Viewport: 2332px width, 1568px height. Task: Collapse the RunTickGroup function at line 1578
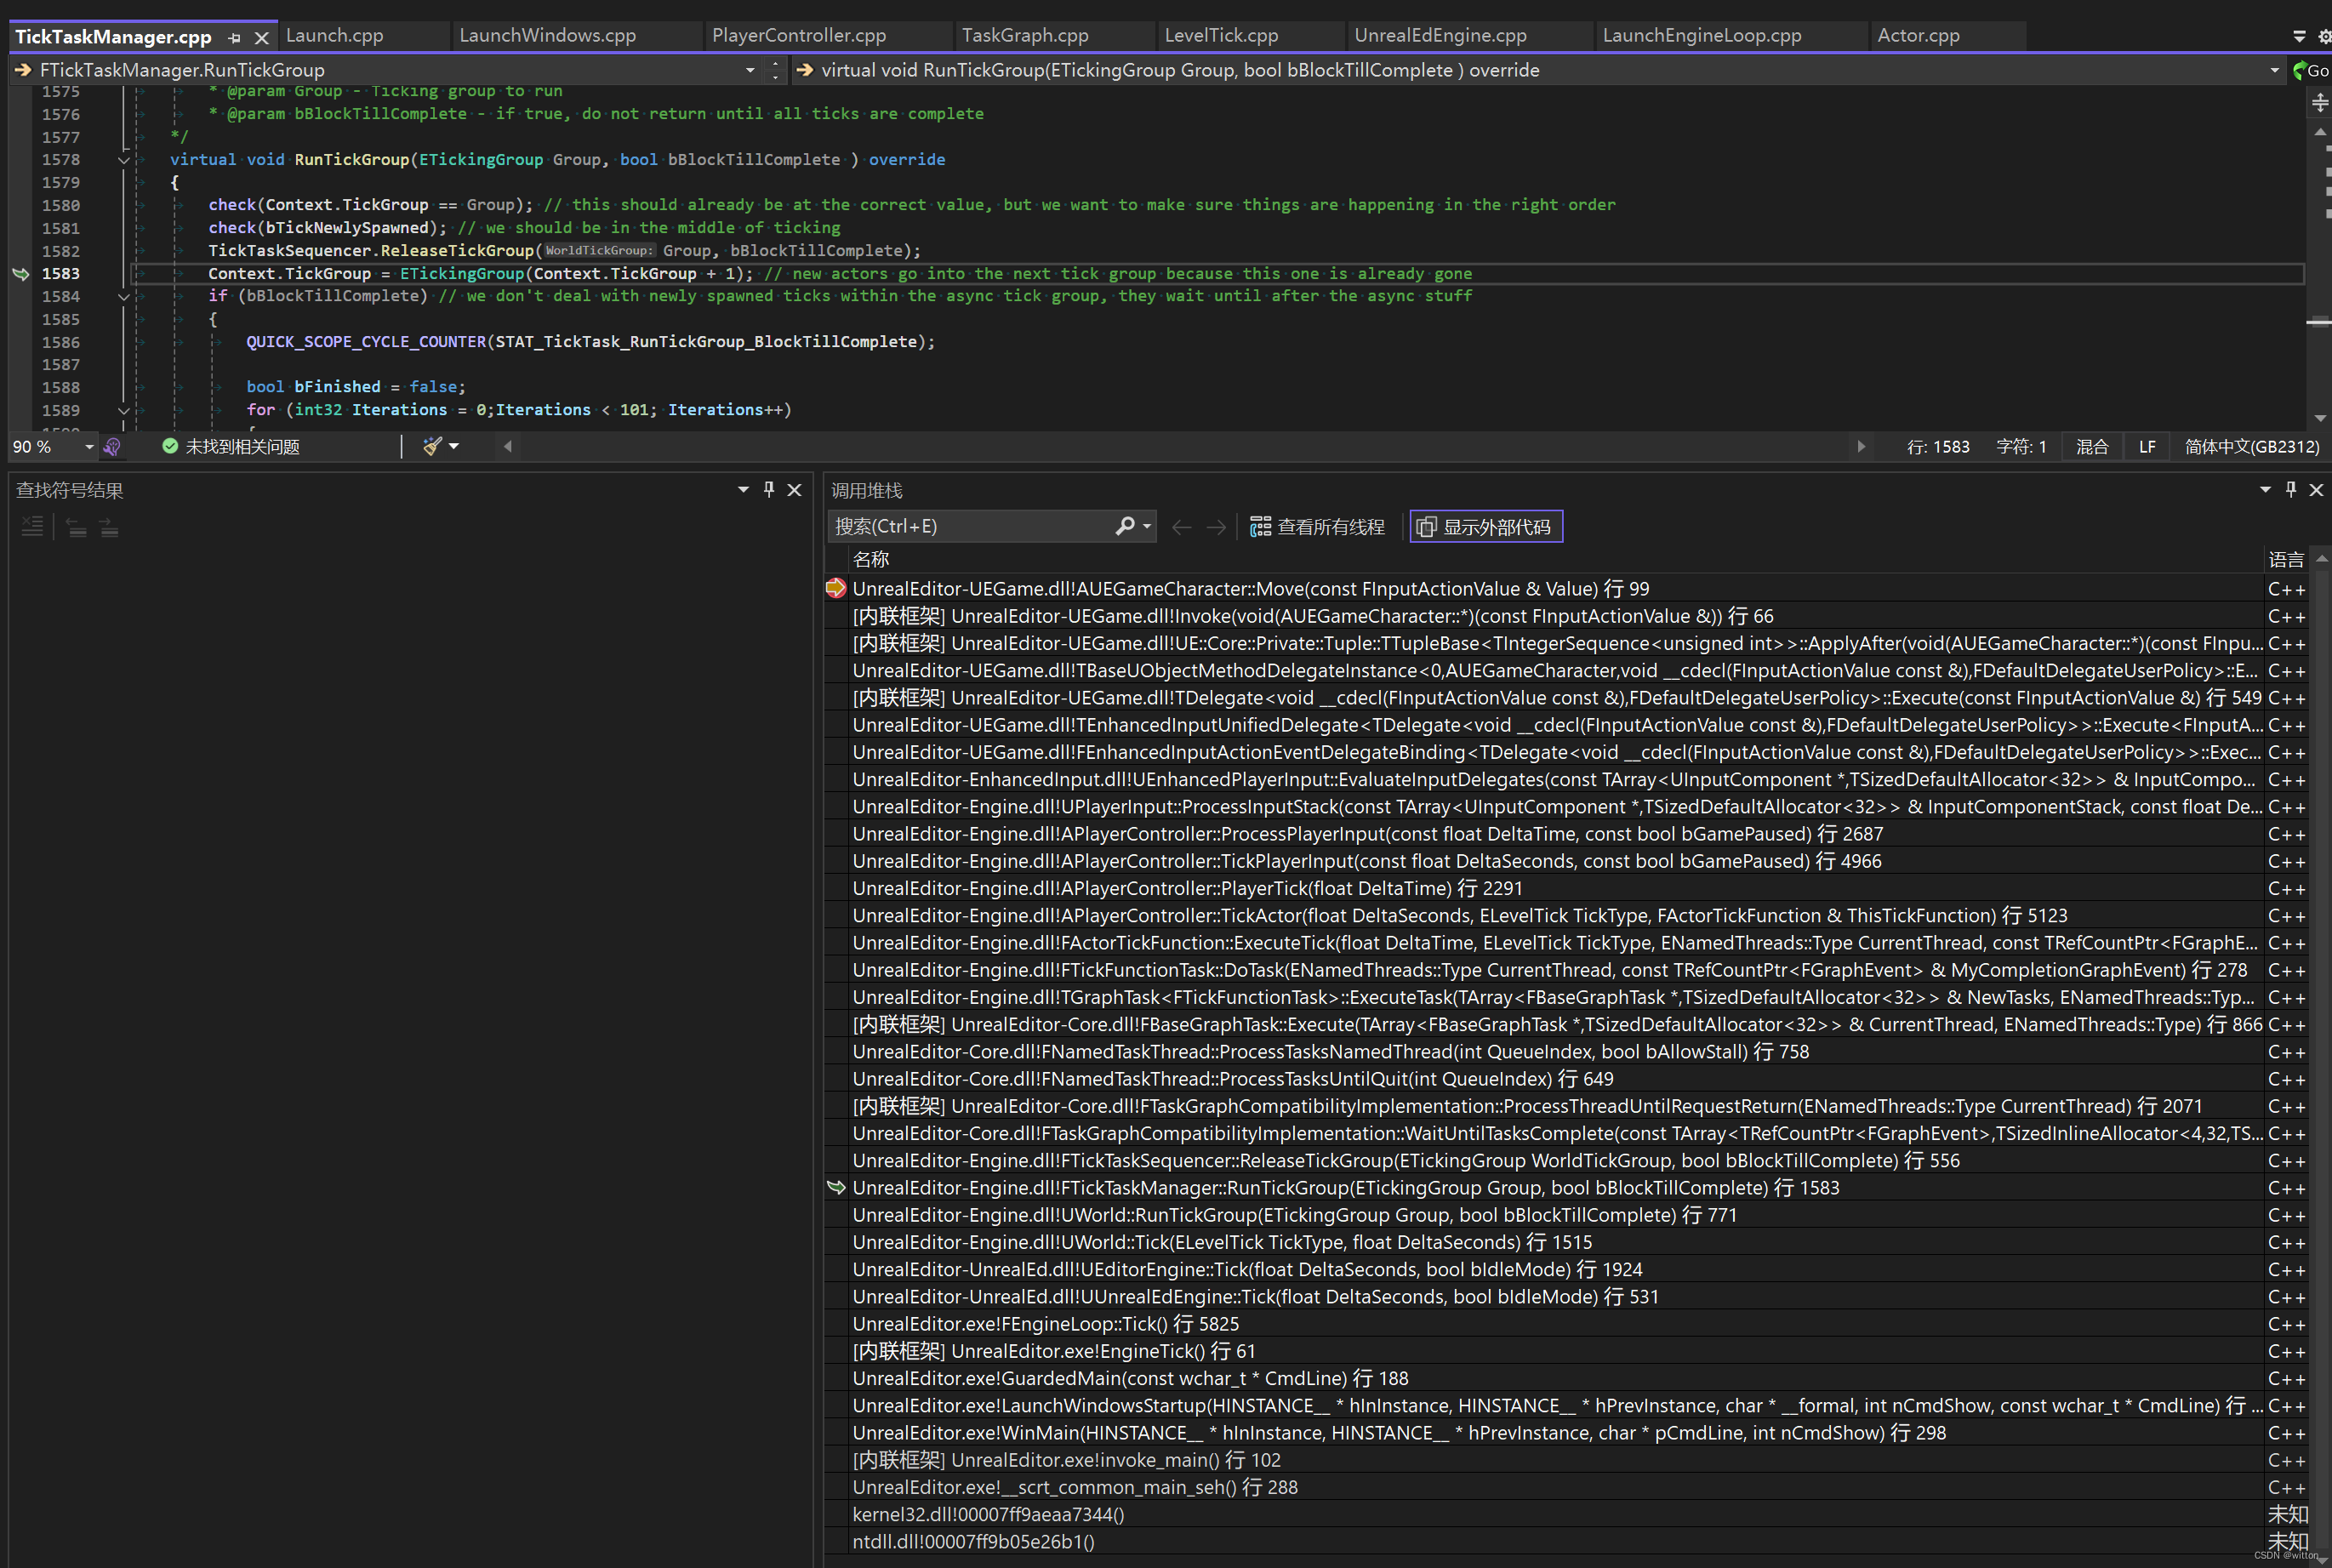[x=124, y=160]
